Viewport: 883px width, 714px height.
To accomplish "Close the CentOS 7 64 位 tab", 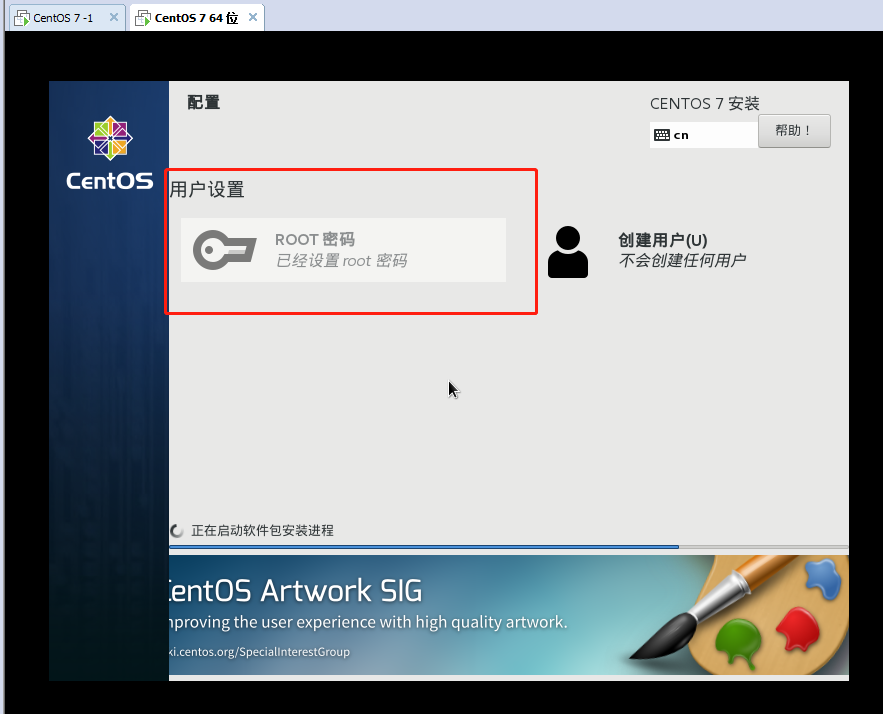I will point(253,17).
